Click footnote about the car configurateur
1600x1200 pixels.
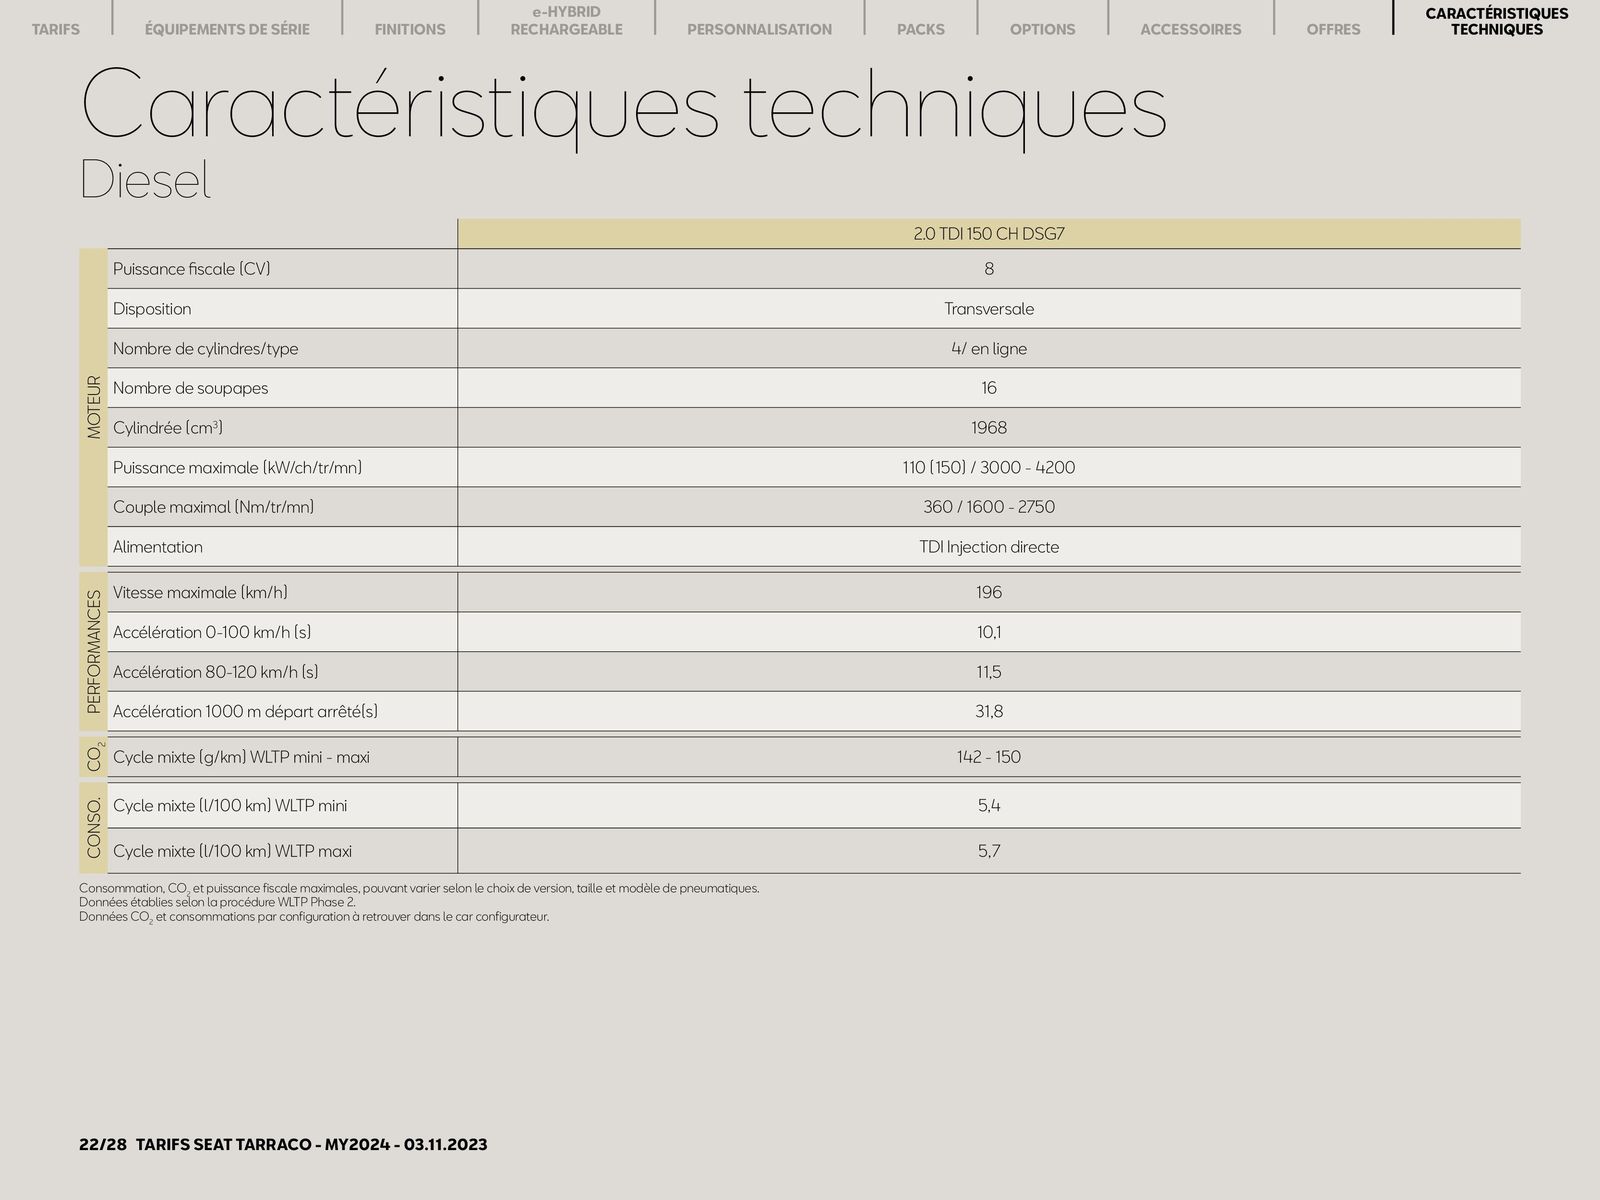(x=314, y=916)
